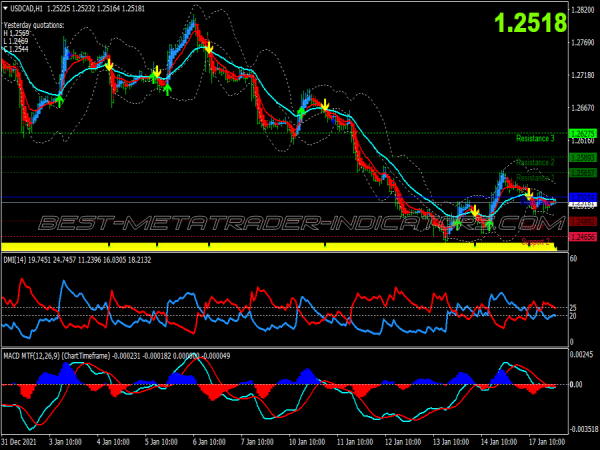This screenshot has height=450, width=600.
Task: Click the Yesterday quotations text
Action: 35,24
